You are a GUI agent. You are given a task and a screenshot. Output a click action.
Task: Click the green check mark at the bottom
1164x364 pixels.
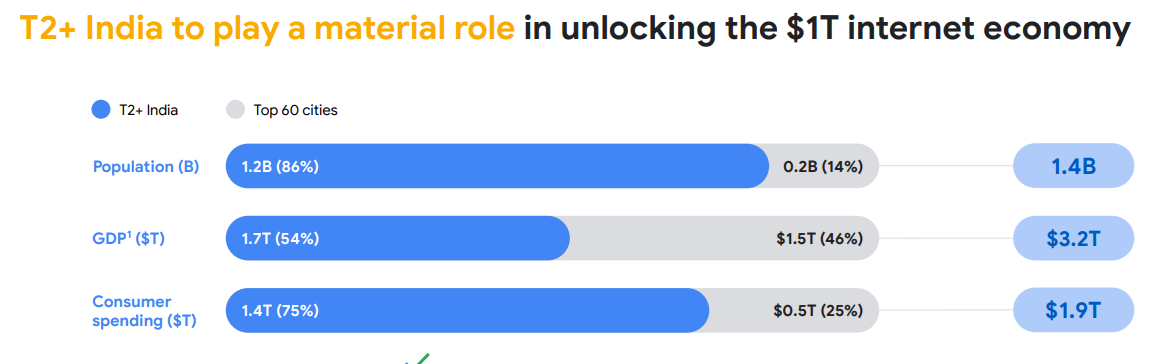pyautogui.click(x=418, y=359)
